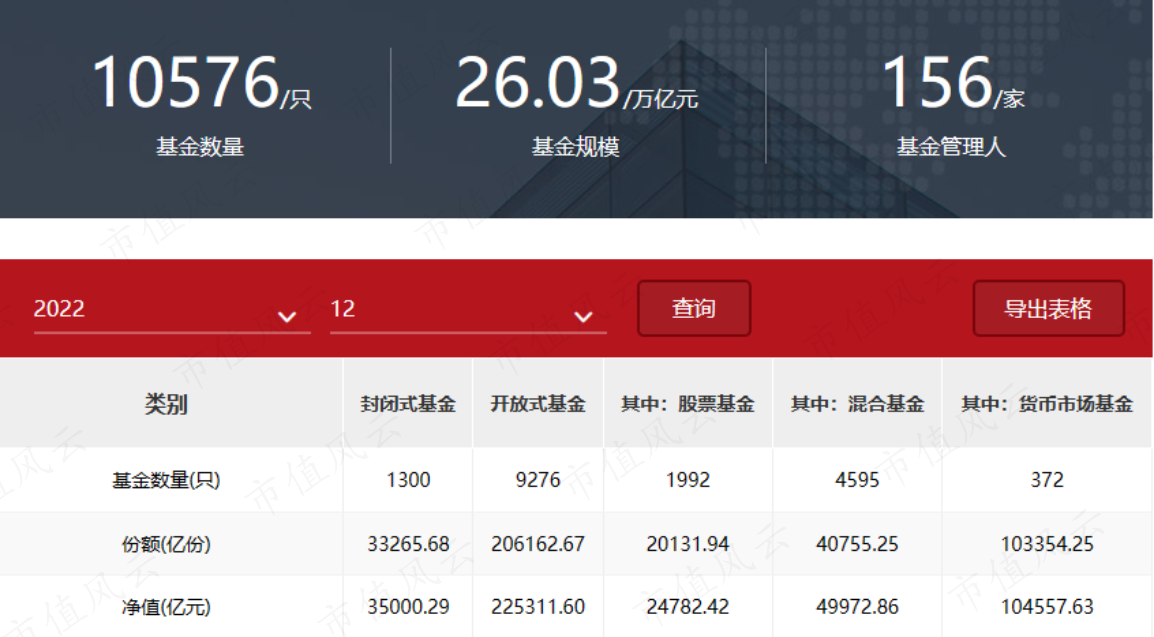This screenshot has height=637, width=1154.
Task: Click the year dropdown chevron arrow
Action: (287, 317)
